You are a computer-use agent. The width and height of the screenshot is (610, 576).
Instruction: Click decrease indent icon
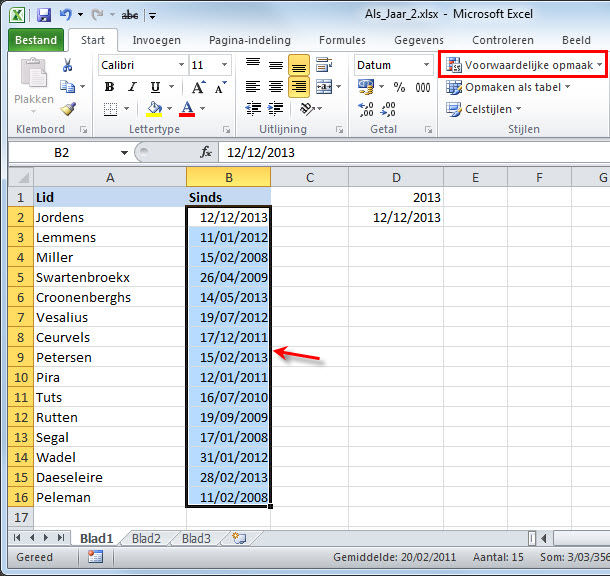253,109
